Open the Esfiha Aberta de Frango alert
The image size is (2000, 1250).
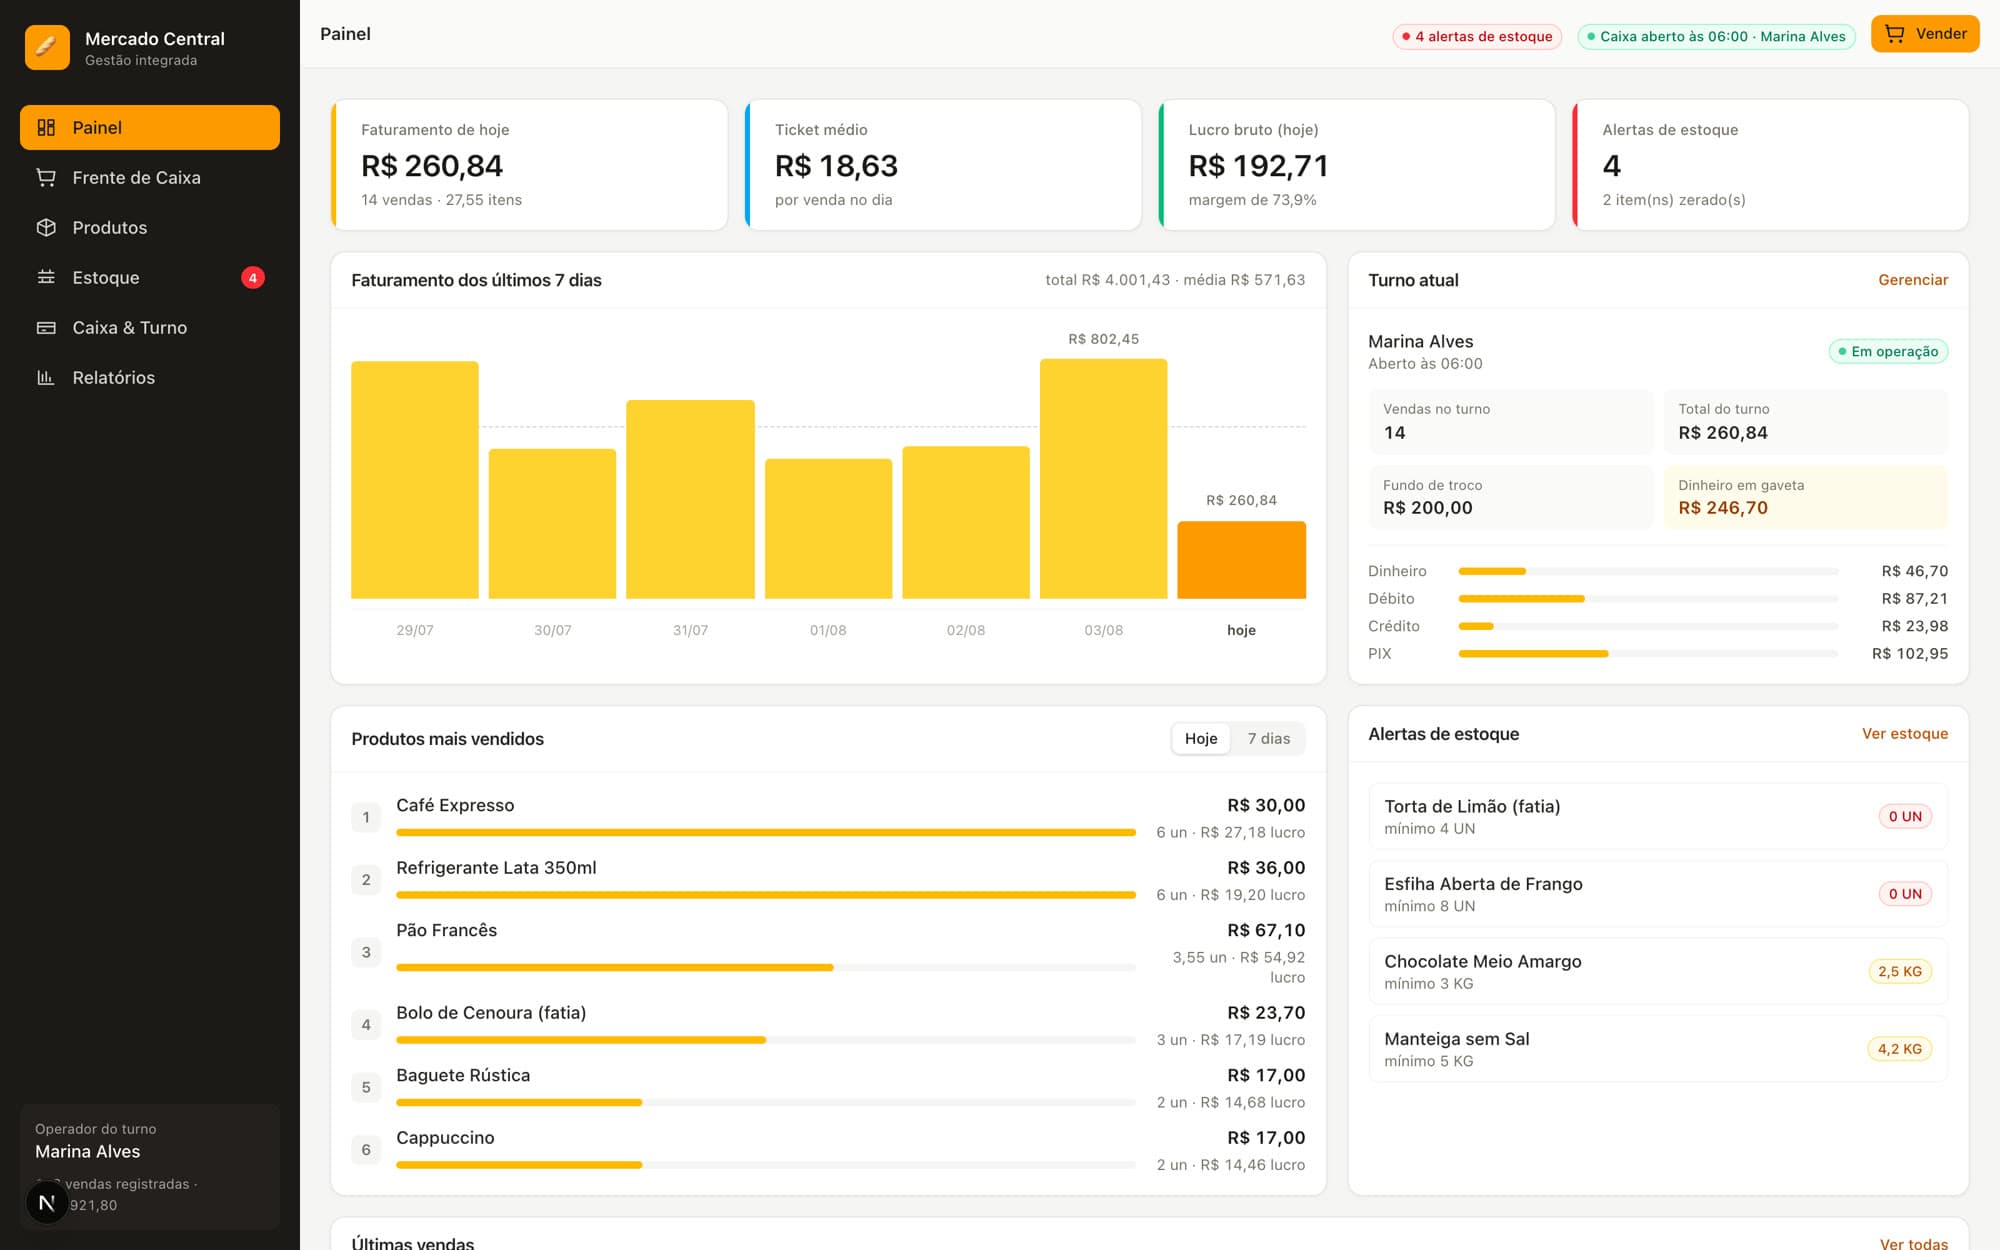[x=1658, y=894]
